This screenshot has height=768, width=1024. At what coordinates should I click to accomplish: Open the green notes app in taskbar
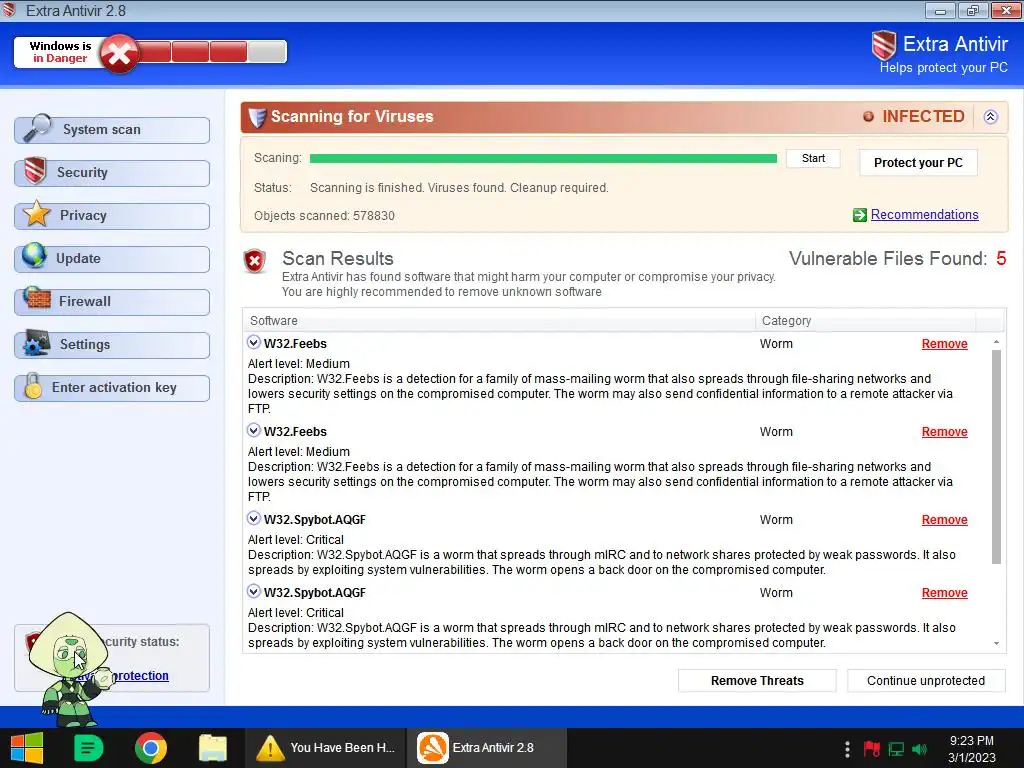pos(88,748)
